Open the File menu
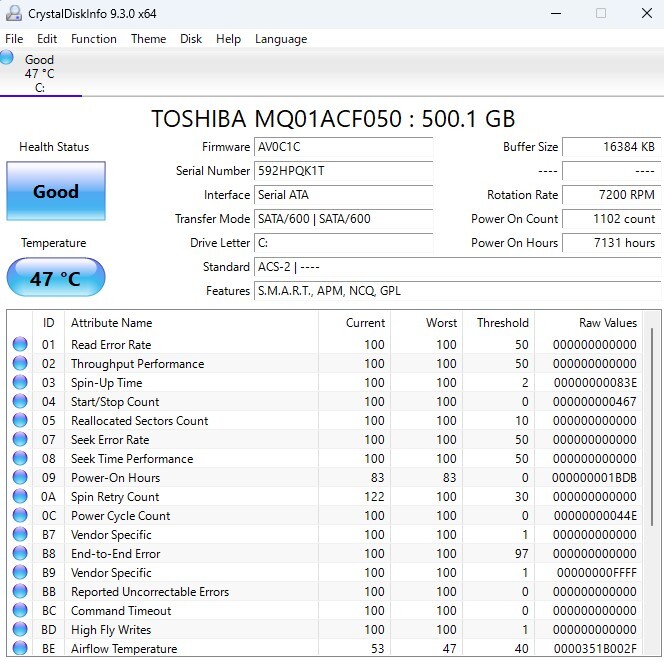 (x=14, y=39)
